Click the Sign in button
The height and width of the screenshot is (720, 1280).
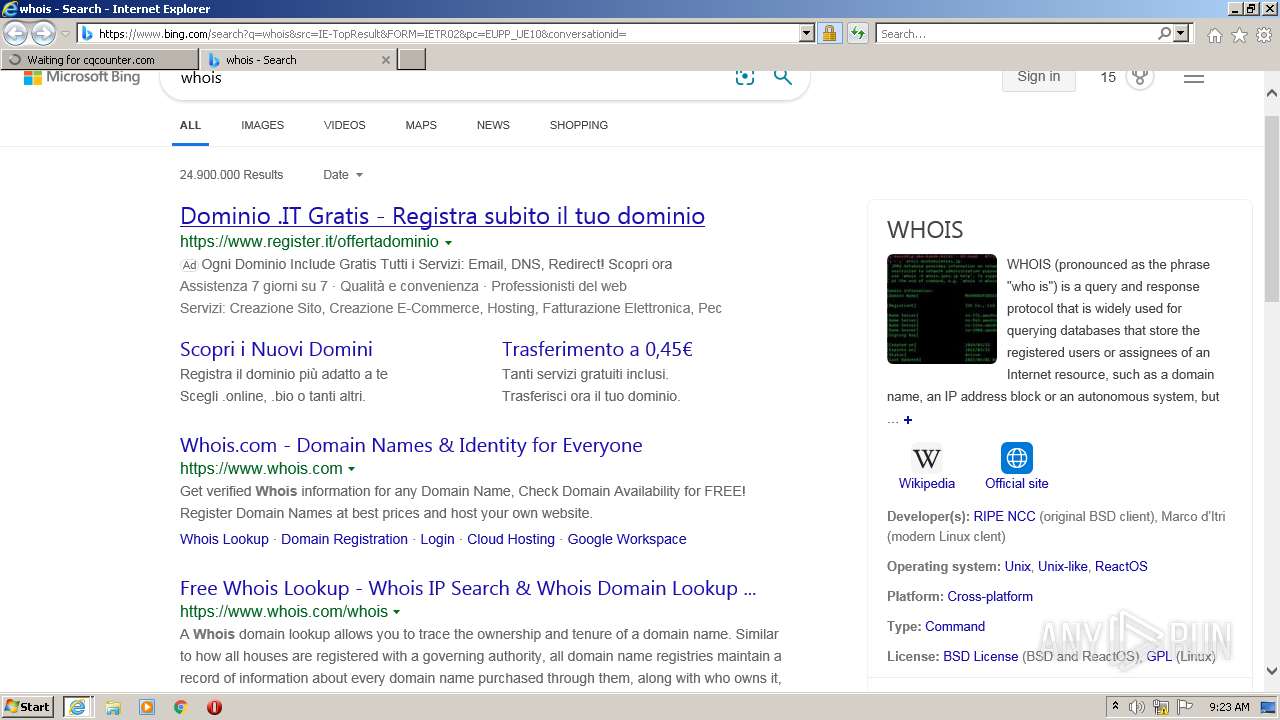coord(1038,77)
